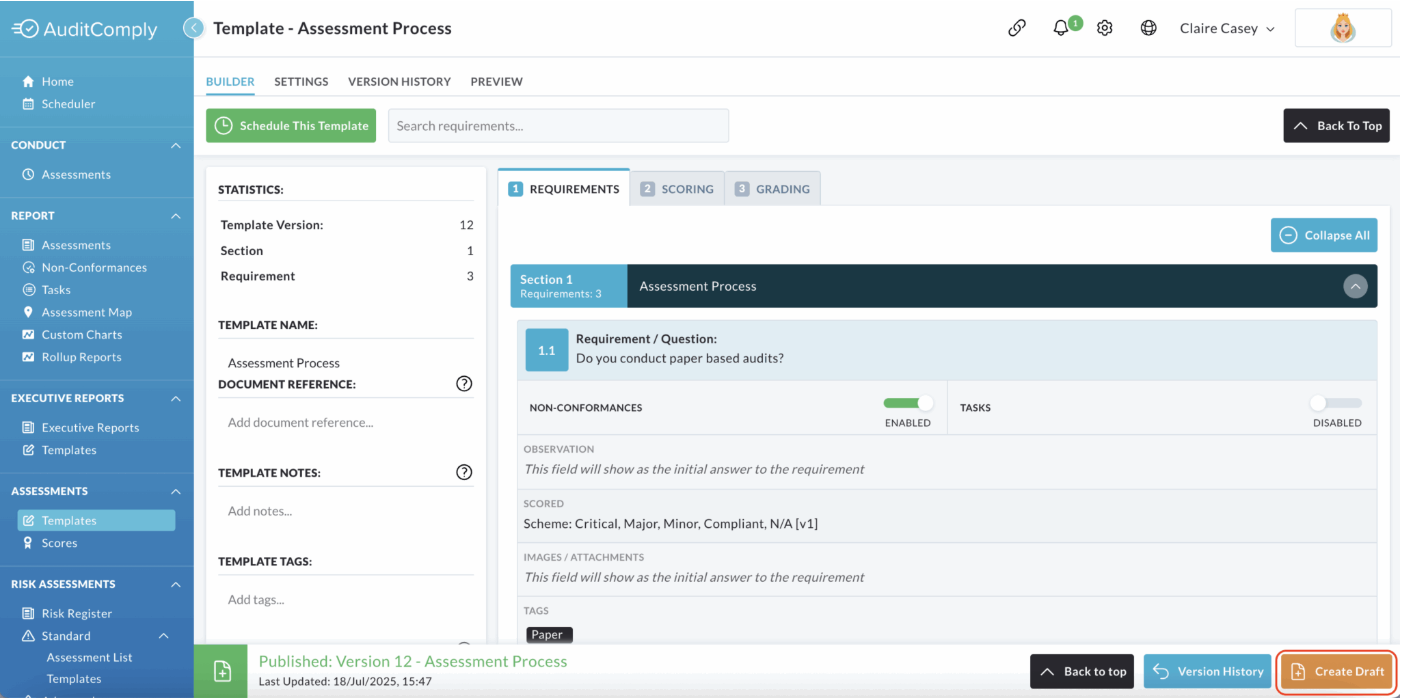Disable the Non-Conformances toggle
The width and height of the screenshot is (1404, 700).
pyautogui.click(x=908, y=402)
